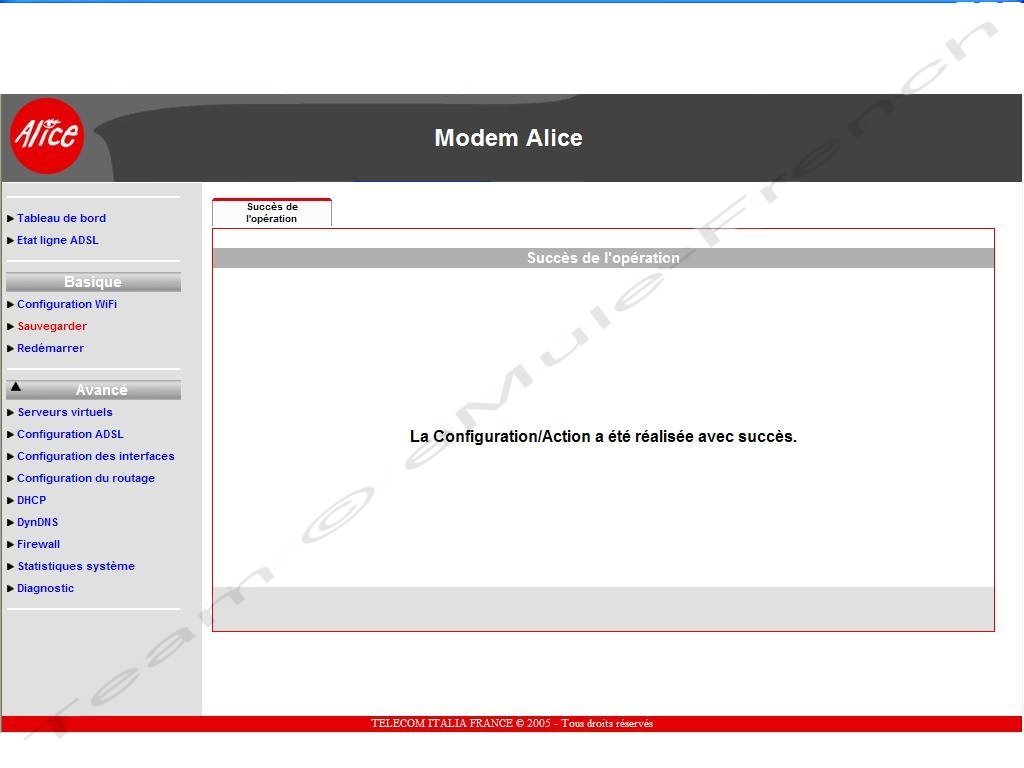
Task: Click Redémarrer to restart the modem
Action: [50, 349]
